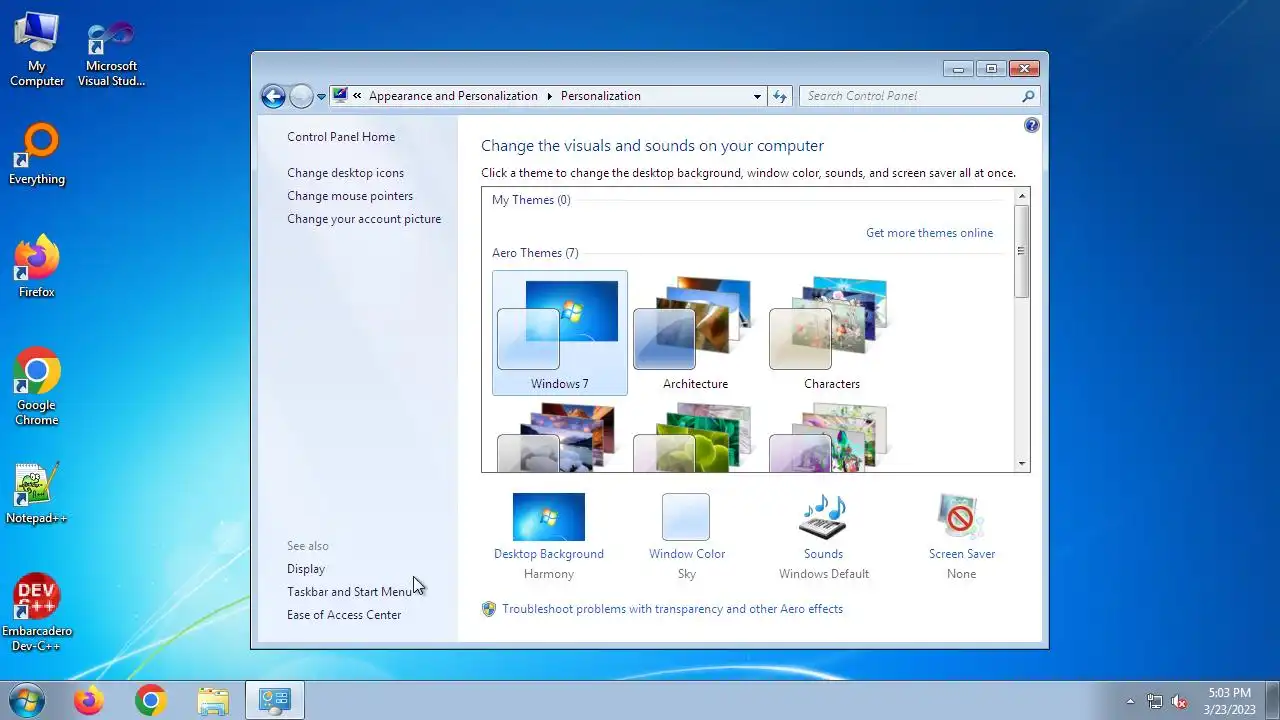Image resolution: width=1280 pixels, height=720 pixels.
Task: Click the Back arrow in Control Panel
Action: [x=273, y=96]
